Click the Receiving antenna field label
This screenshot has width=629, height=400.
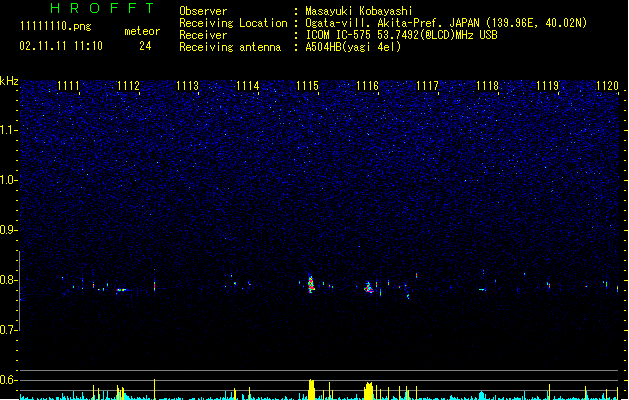point(230,47)
